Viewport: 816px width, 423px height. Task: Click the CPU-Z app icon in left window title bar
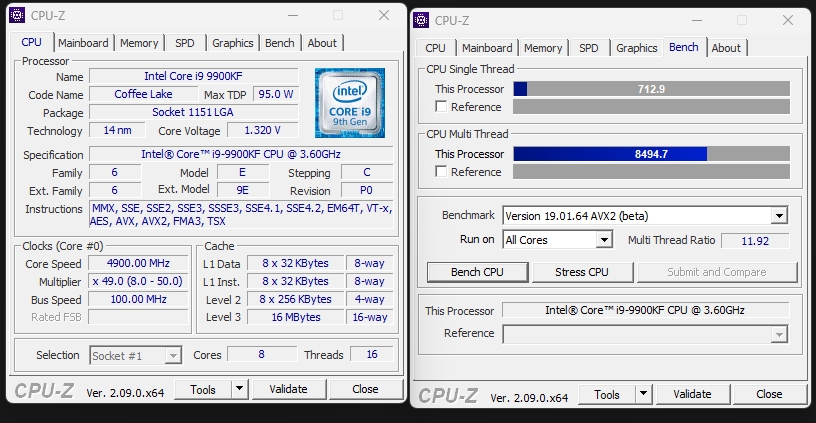17,15
